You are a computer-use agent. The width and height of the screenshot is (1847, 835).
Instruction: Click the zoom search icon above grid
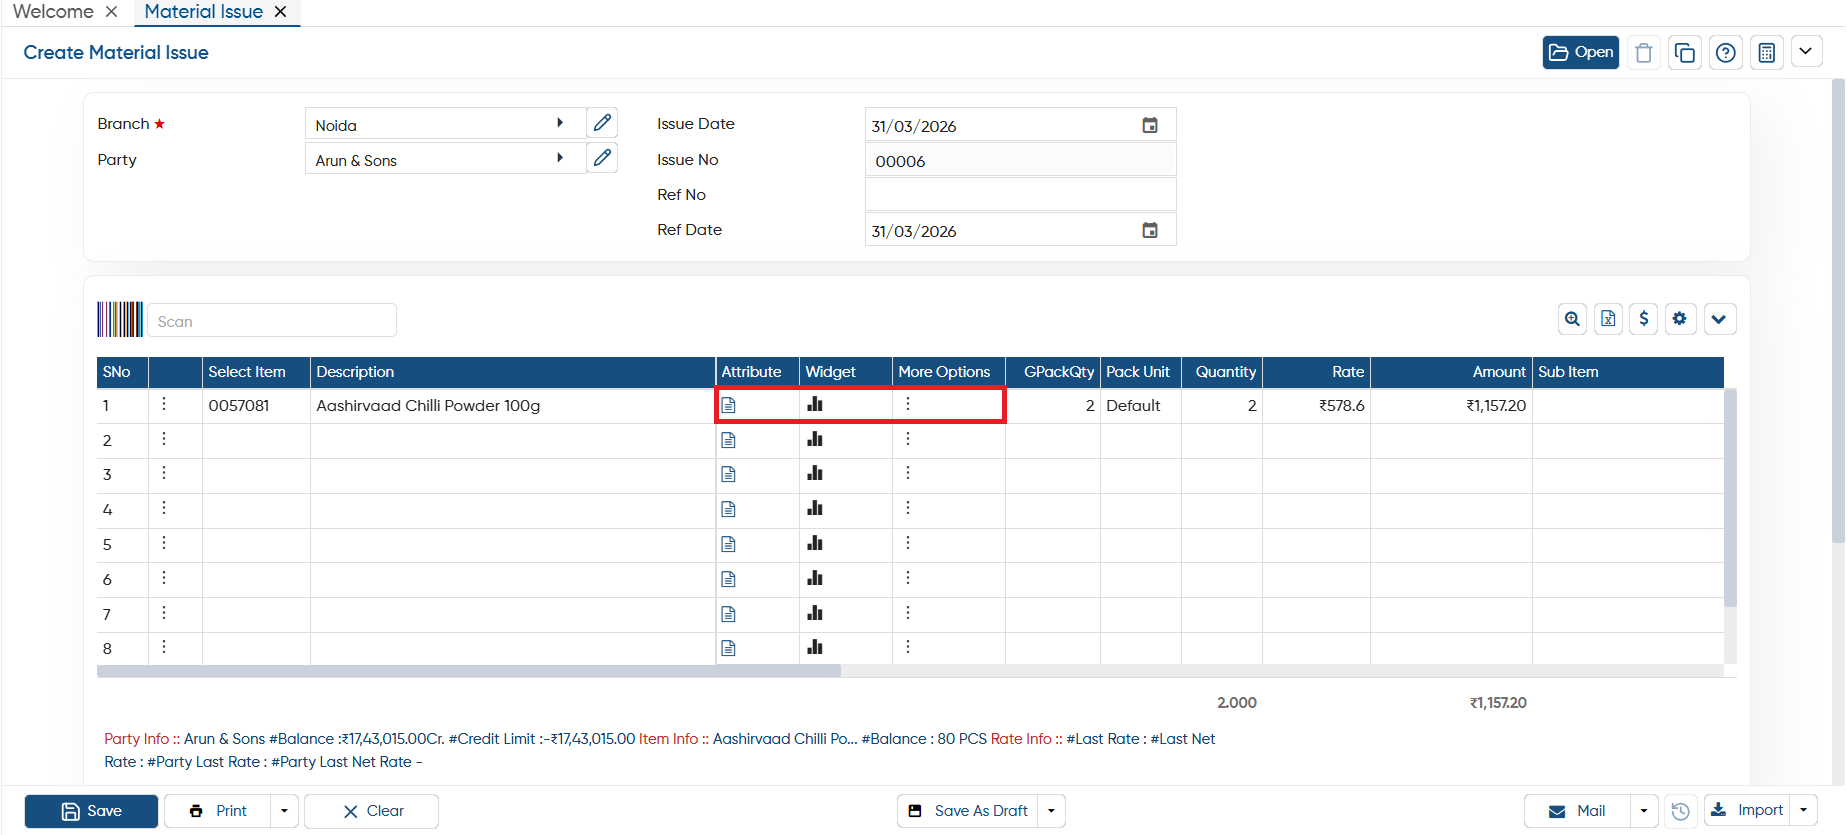(x=1573, y=319)
